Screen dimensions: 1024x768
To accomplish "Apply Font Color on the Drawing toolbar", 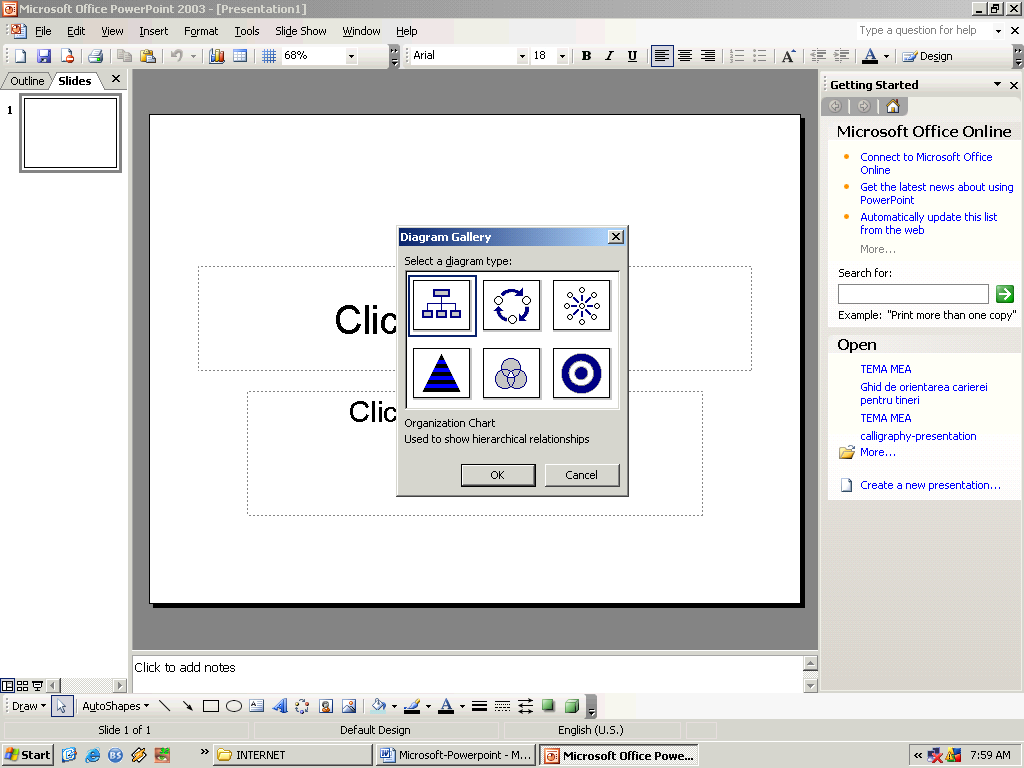I will [x=447, y=706].
